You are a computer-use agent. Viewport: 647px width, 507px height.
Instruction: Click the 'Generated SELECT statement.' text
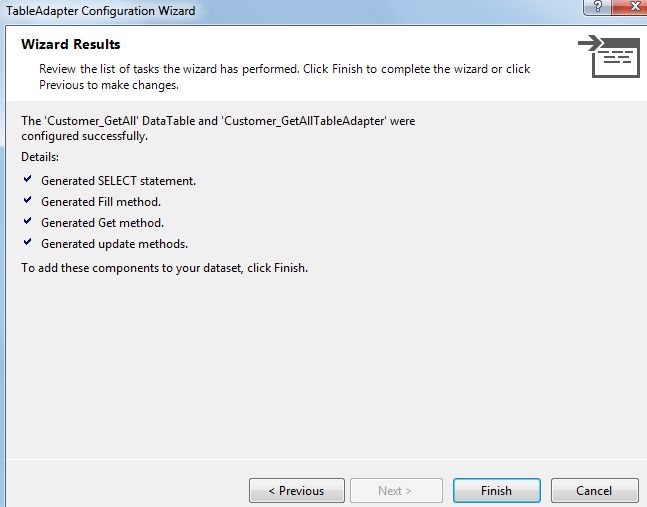[x=118, y=181]
